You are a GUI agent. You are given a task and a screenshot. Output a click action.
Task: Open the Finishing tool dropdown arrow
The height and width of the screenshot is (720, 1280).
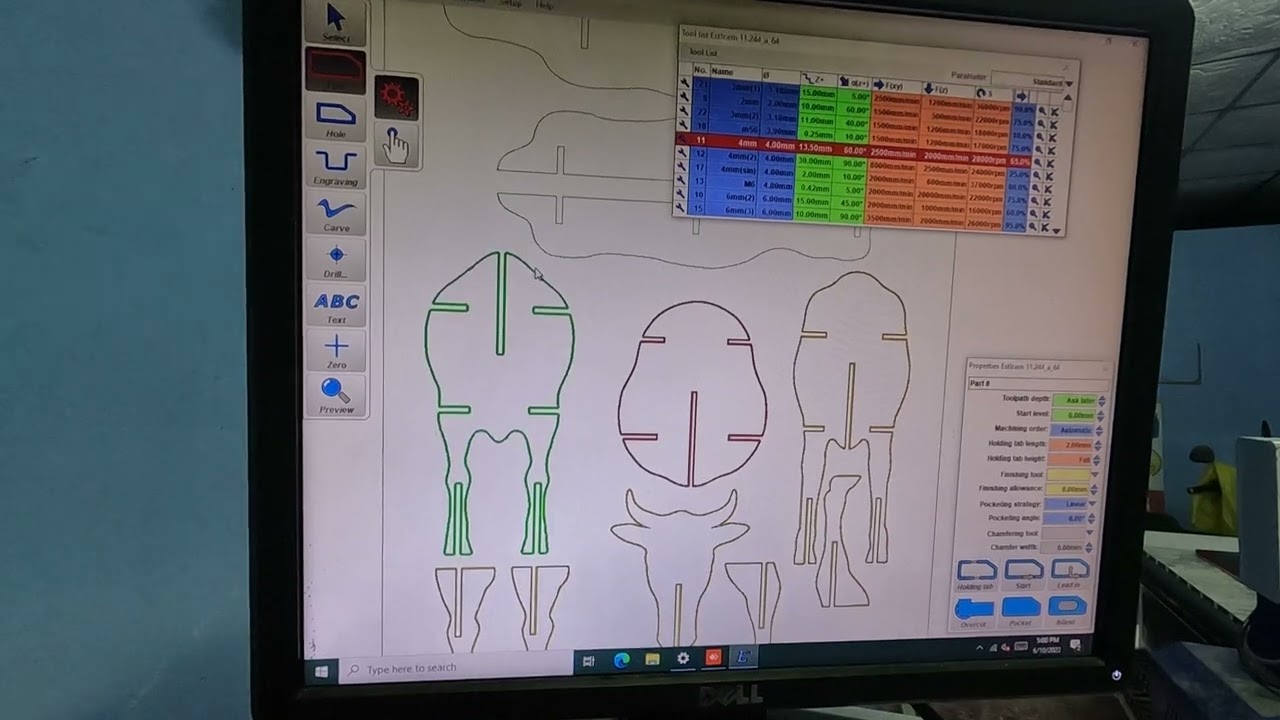coord(1094,475)
